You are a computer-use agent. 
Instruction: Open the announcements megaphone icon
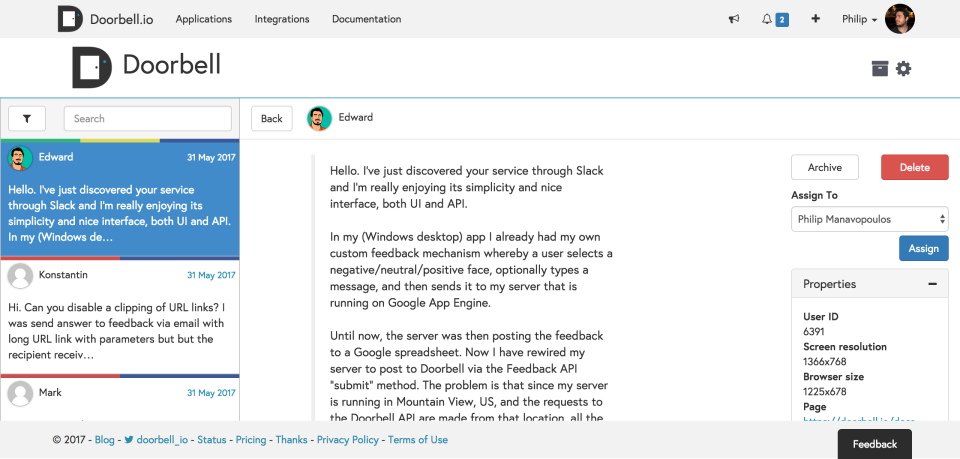coord(733,19)
